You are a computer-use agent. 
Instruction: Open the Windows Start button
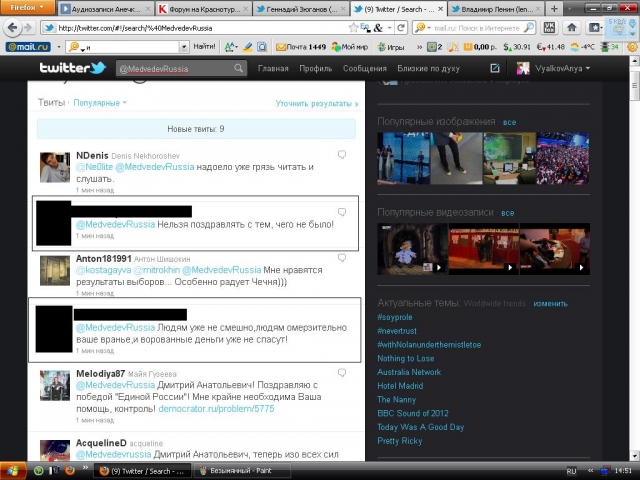coord(13,471)
